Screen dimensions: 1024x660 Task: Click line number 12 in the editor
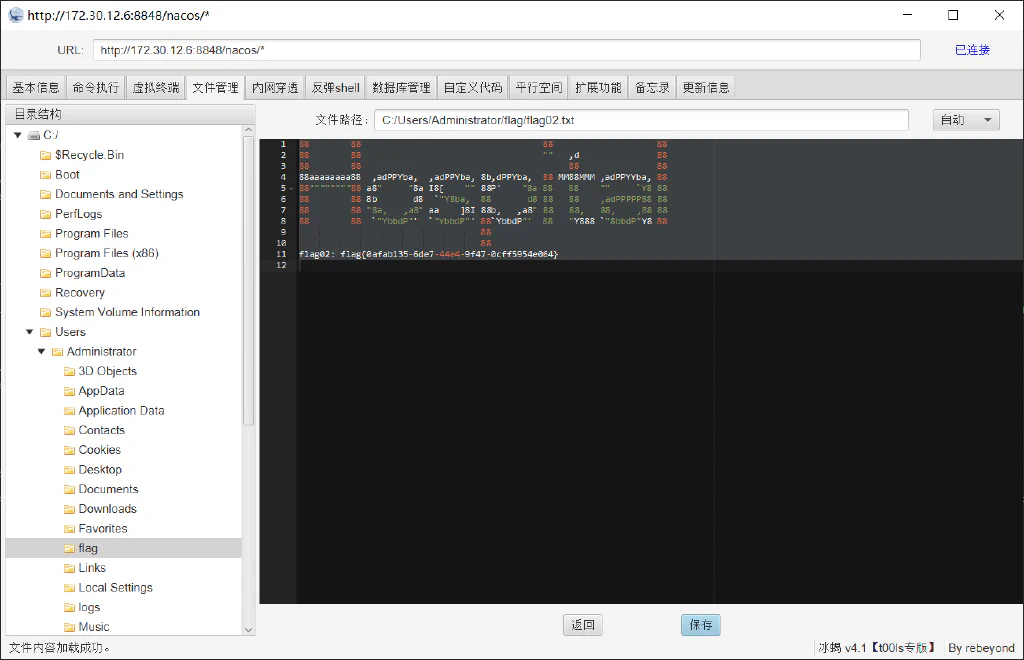pos(281,265)
